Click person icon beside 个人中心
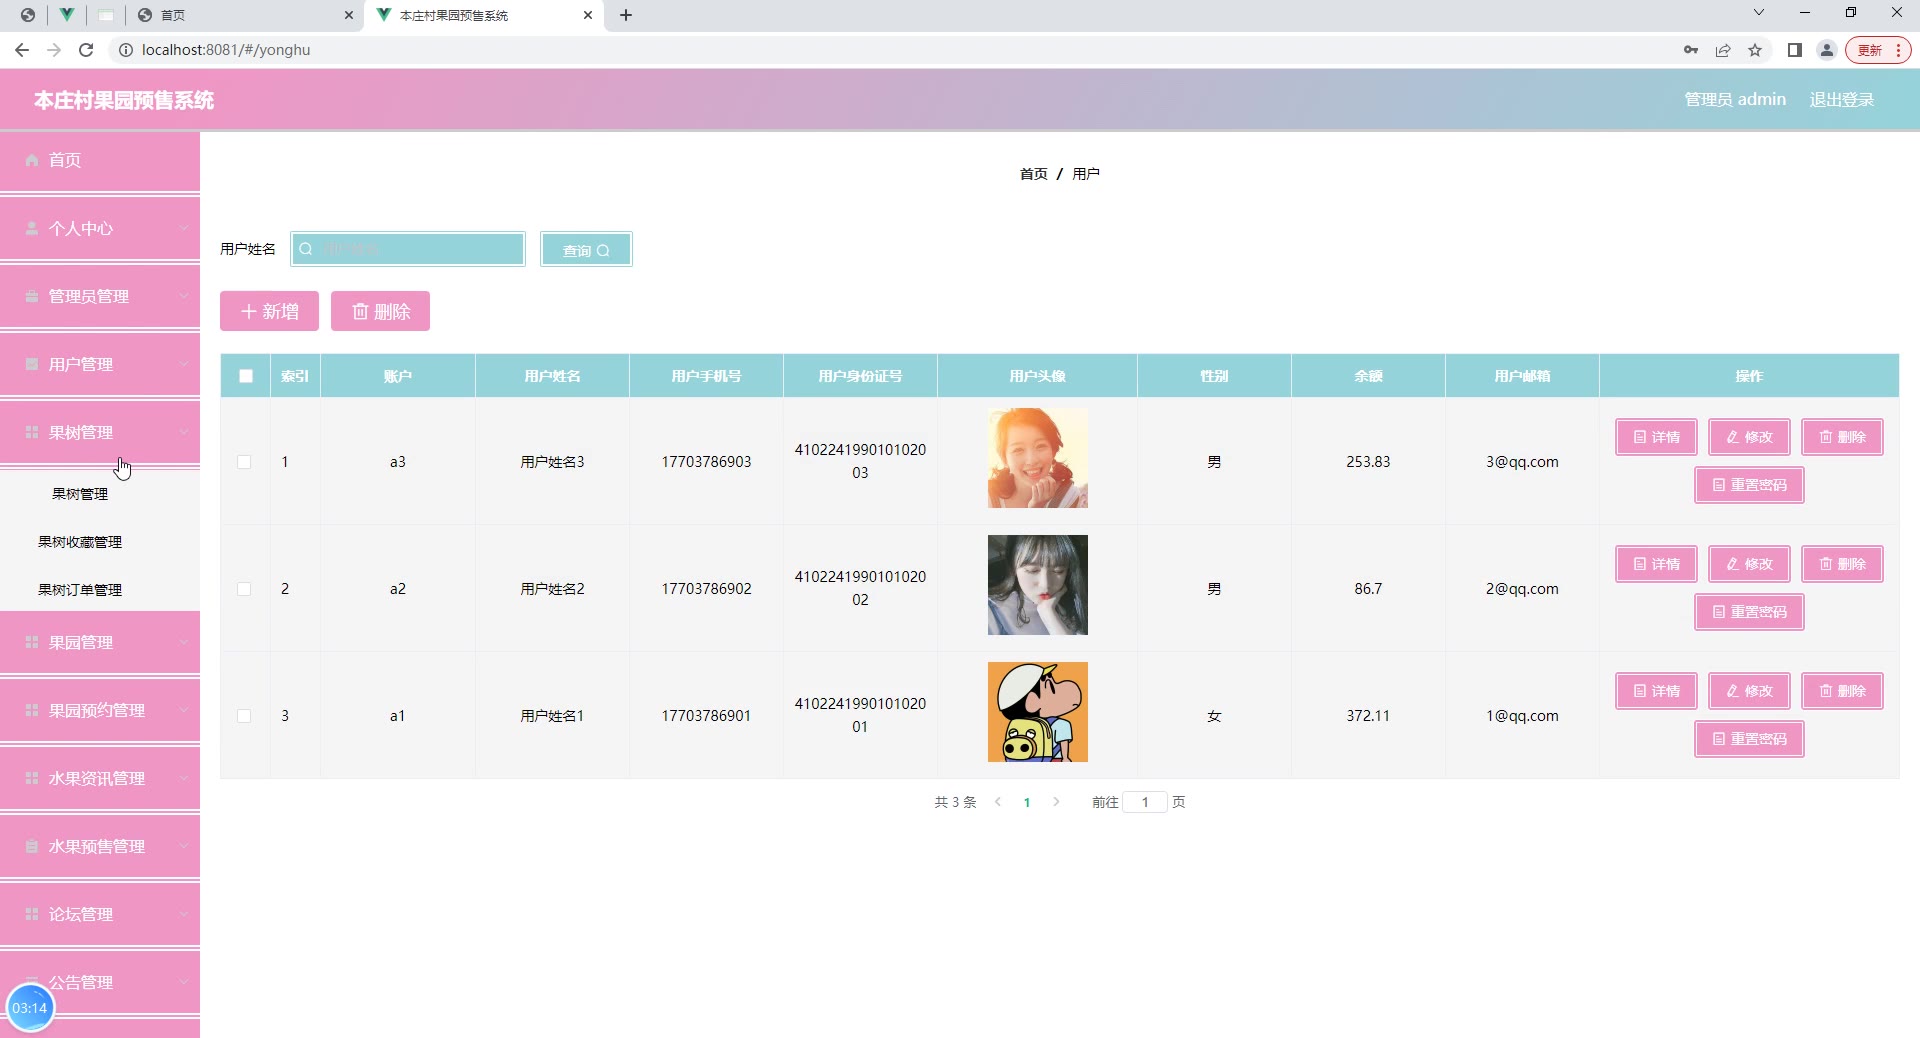This screenshot has height=1038, width=1920. (x=32, y=228)
